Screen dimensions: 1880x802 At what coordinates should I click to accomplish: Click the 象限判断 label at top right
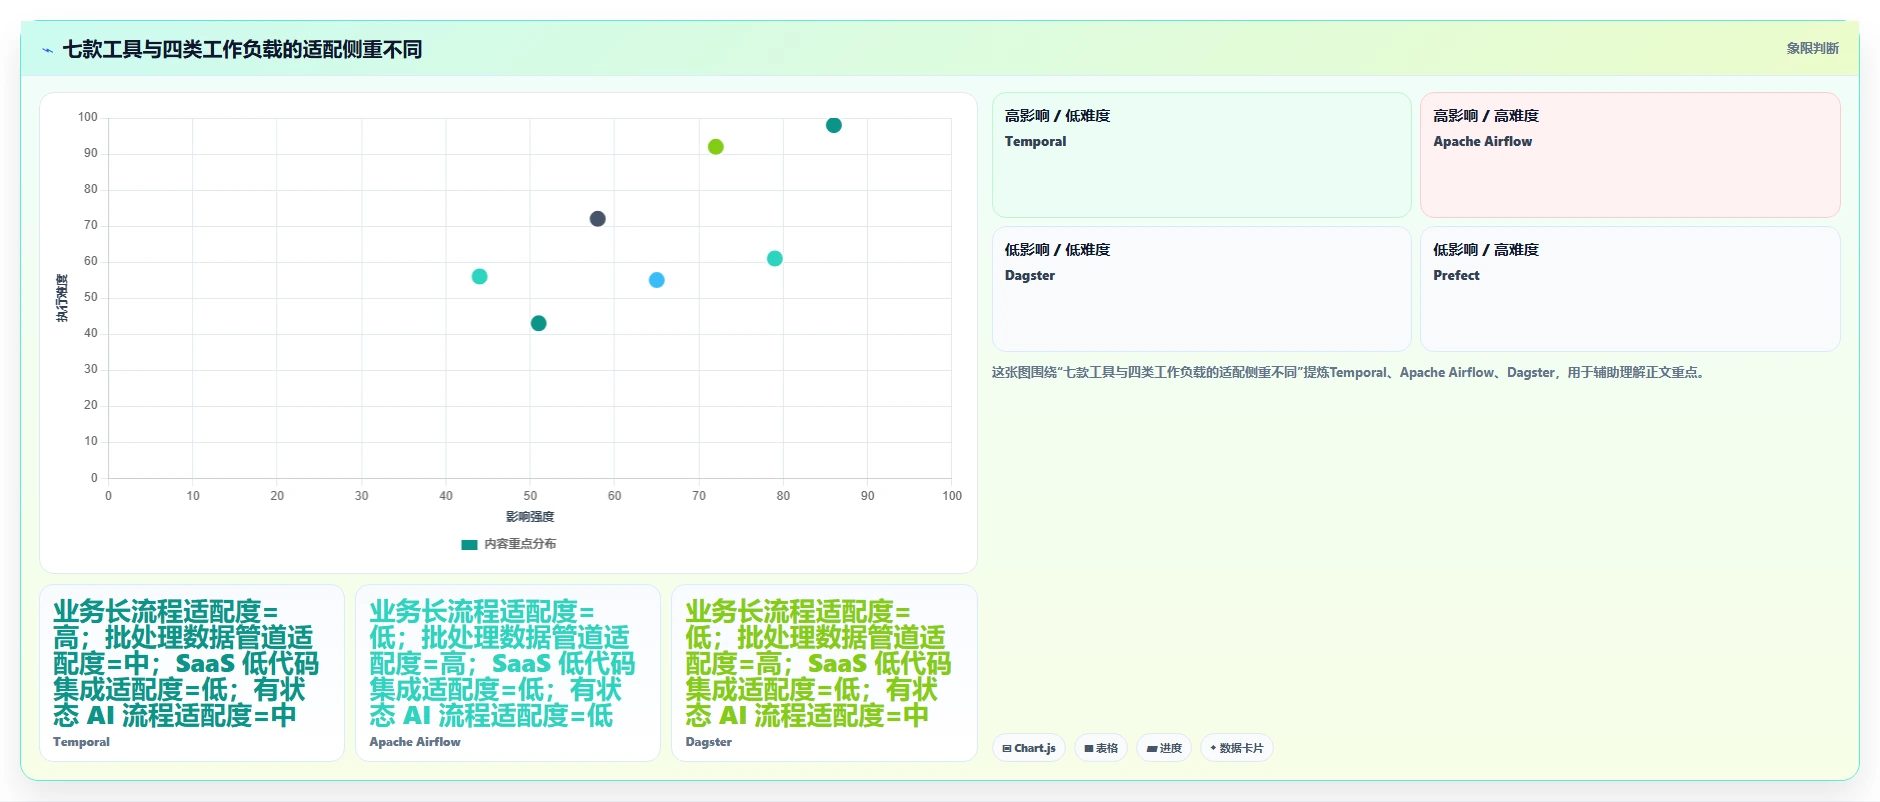coord(1812,48)
